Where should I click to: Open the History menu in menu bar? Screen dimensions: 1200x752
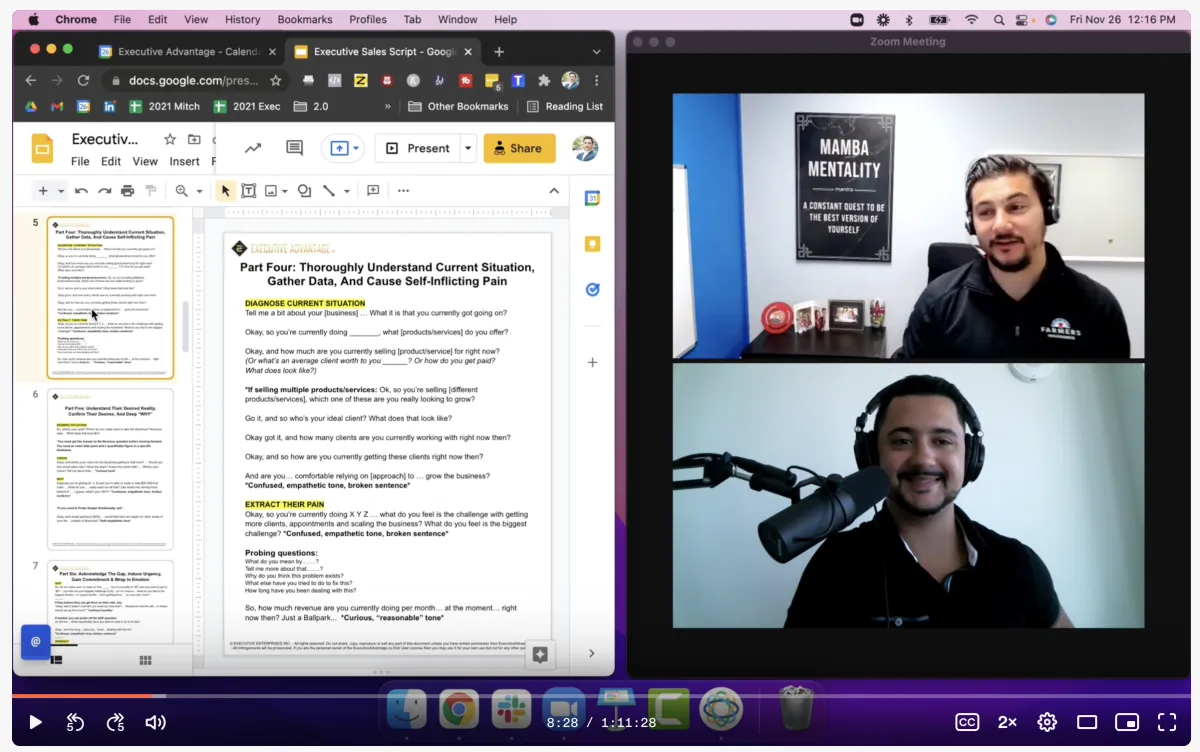[x=242, y=19]
